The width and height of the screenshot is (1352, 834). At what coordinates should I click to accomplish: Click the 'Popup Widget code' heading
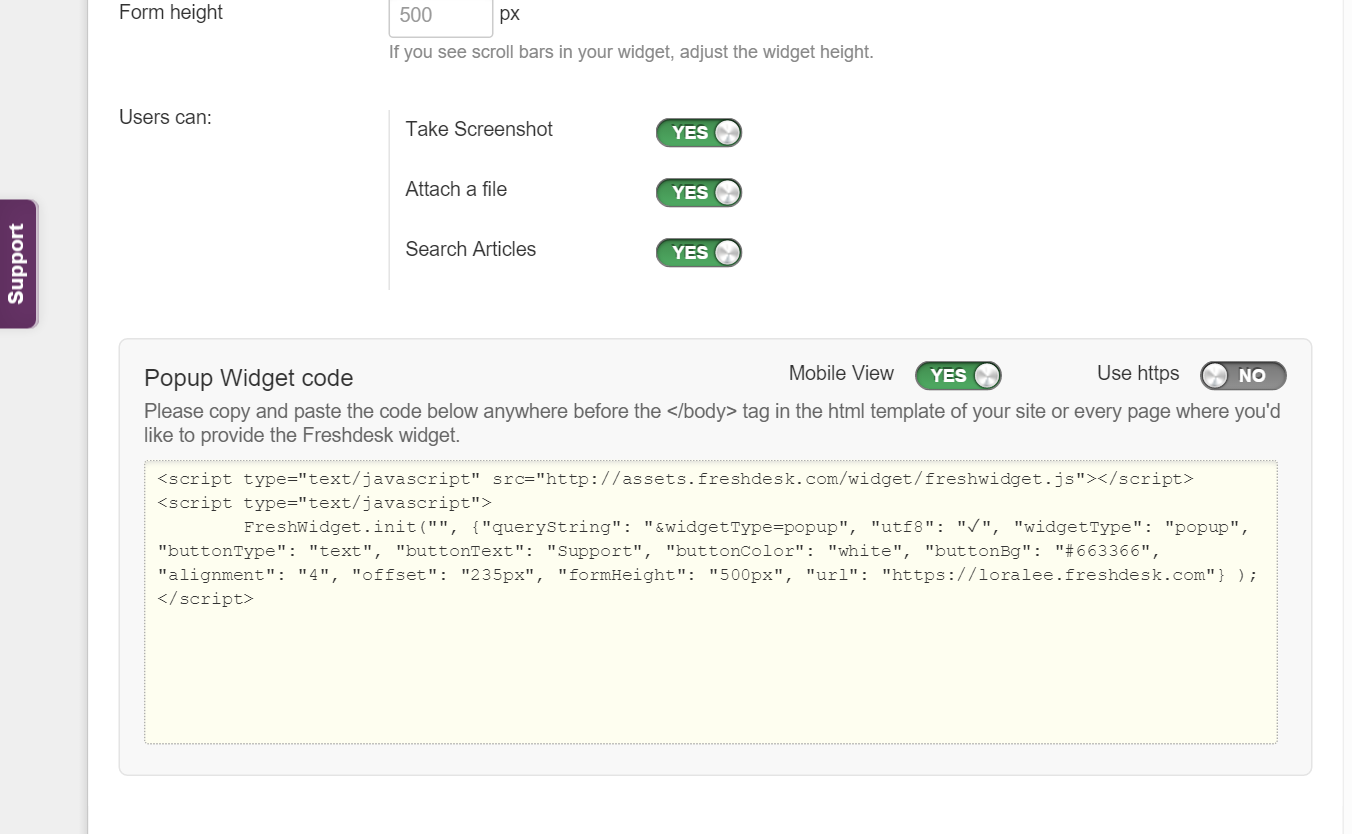[x=249, y=378]
